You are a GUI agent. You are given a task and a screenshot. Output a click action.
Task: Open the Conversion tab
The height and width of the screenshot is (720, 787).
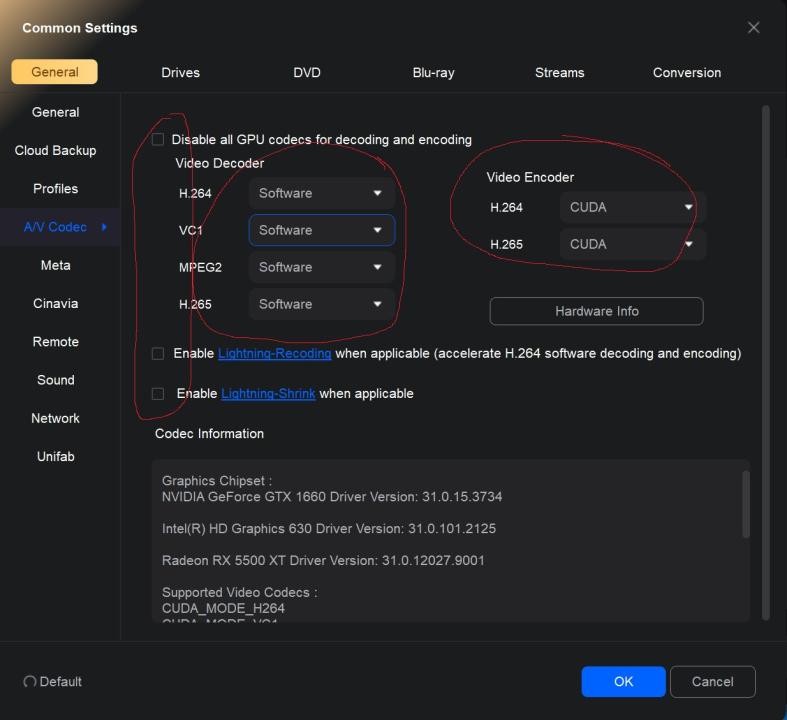click(x=686, y=72)
